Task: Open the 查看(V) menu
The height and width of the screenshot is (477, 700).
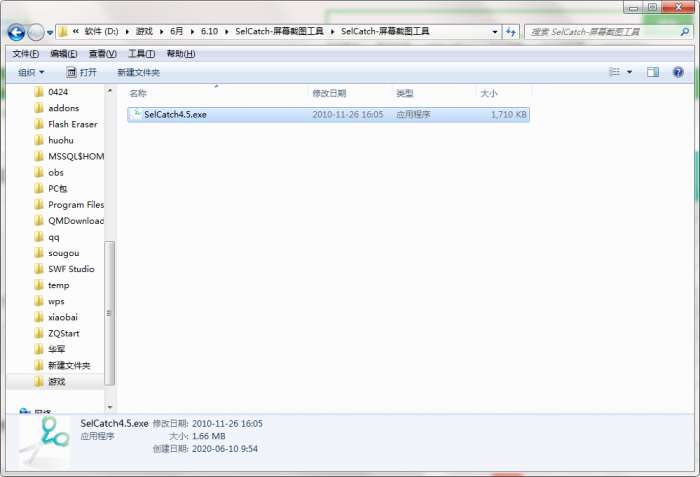Action: 103,54
